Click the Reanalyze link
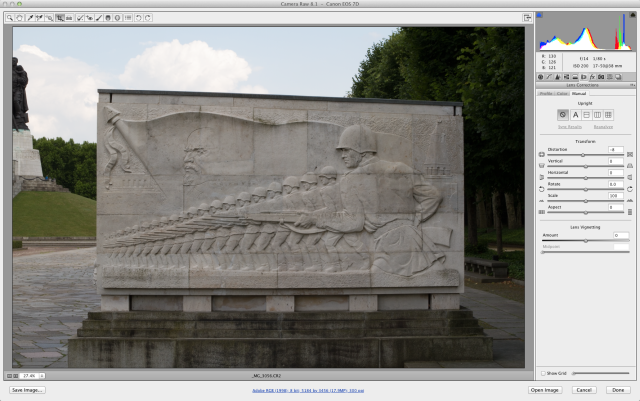The height and width of the screenshot is (401, 640). 604,127
